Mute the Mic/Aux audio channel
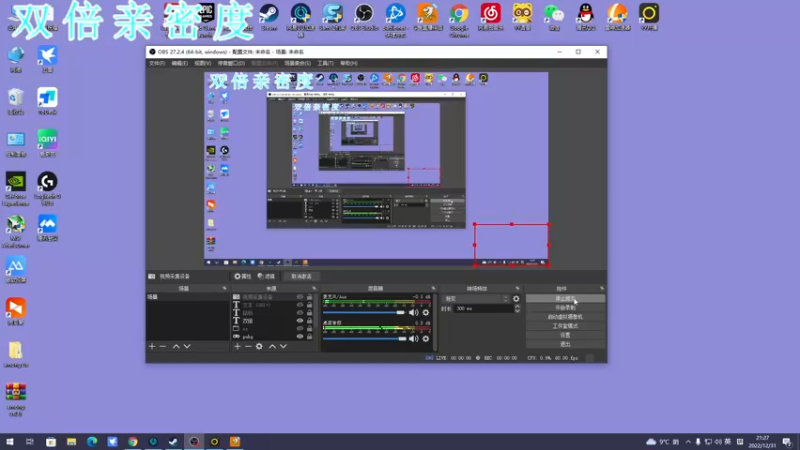The image size is (800, 450). [413, 312]
